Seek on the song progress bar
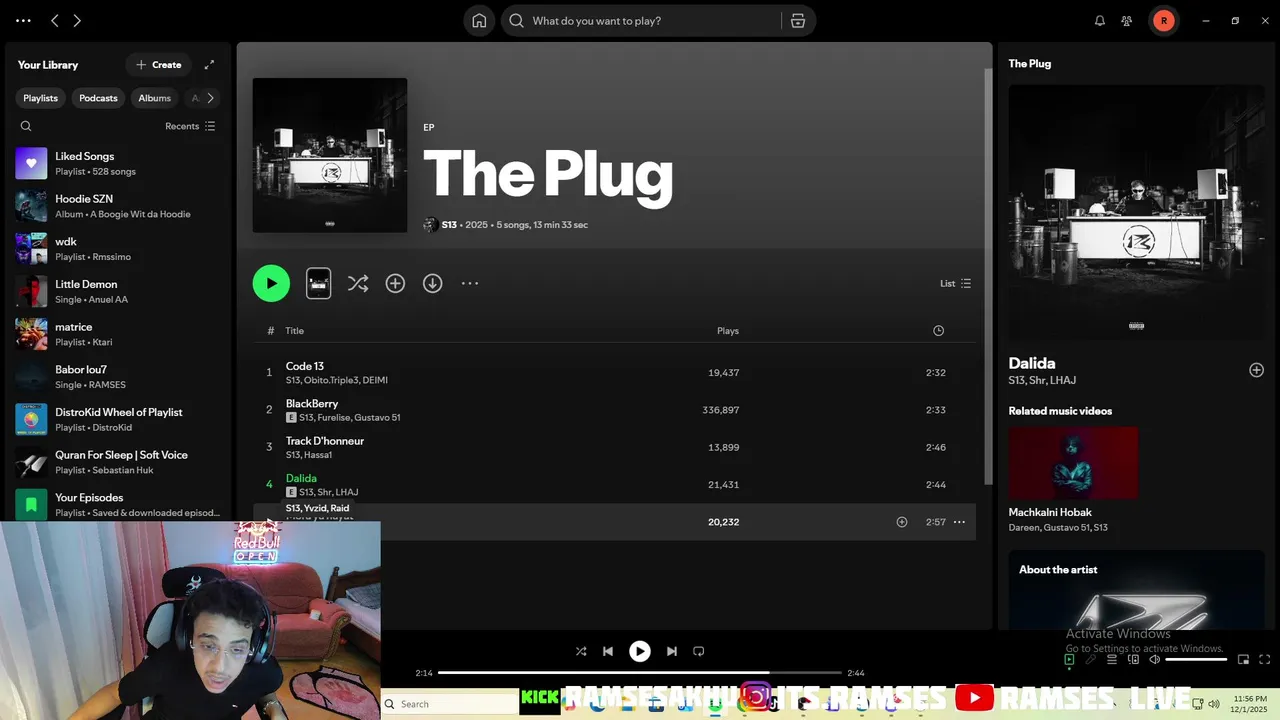The width and height of the screenshot is (1280, 720). point(640,673)
